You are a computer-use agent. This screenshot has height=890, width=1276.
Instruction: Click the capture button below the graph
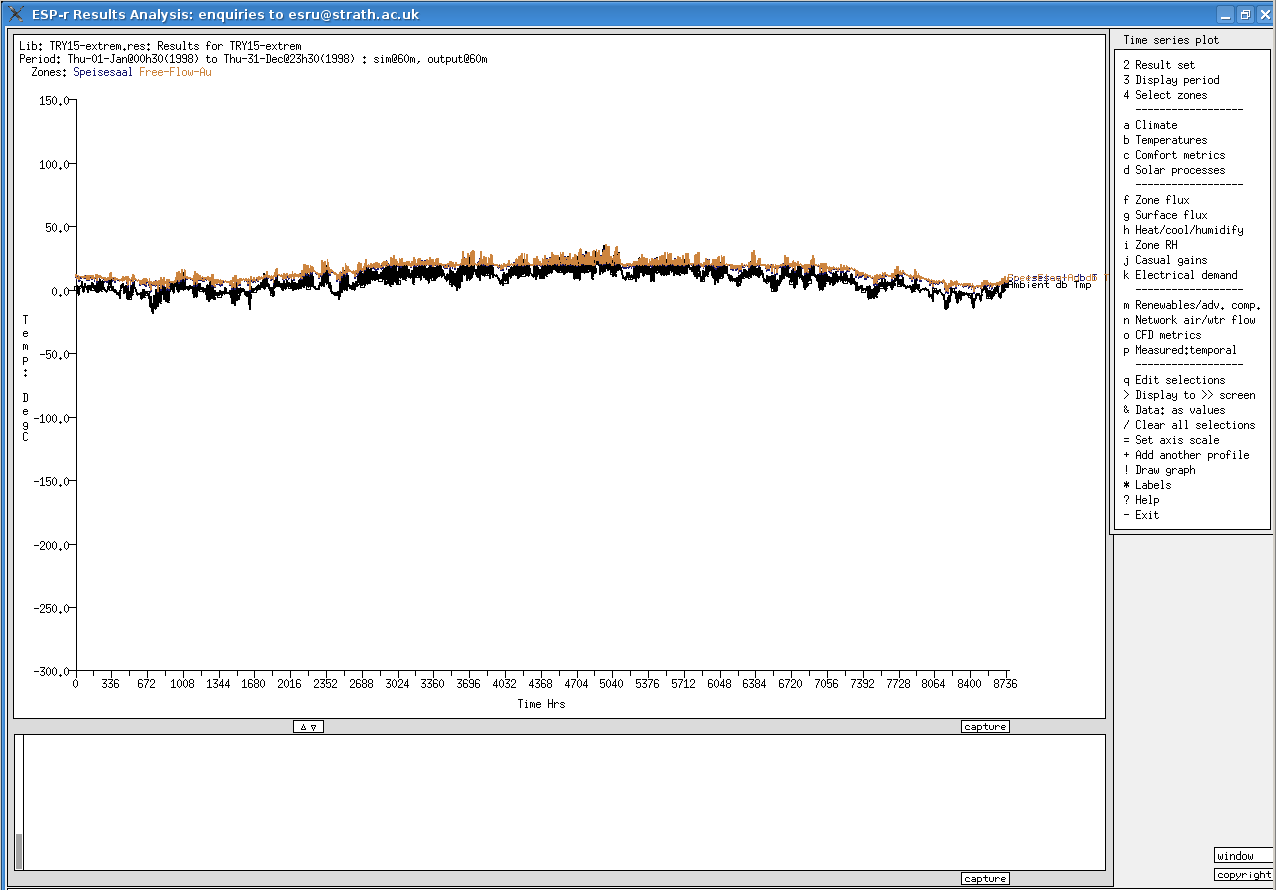(985, 727)
